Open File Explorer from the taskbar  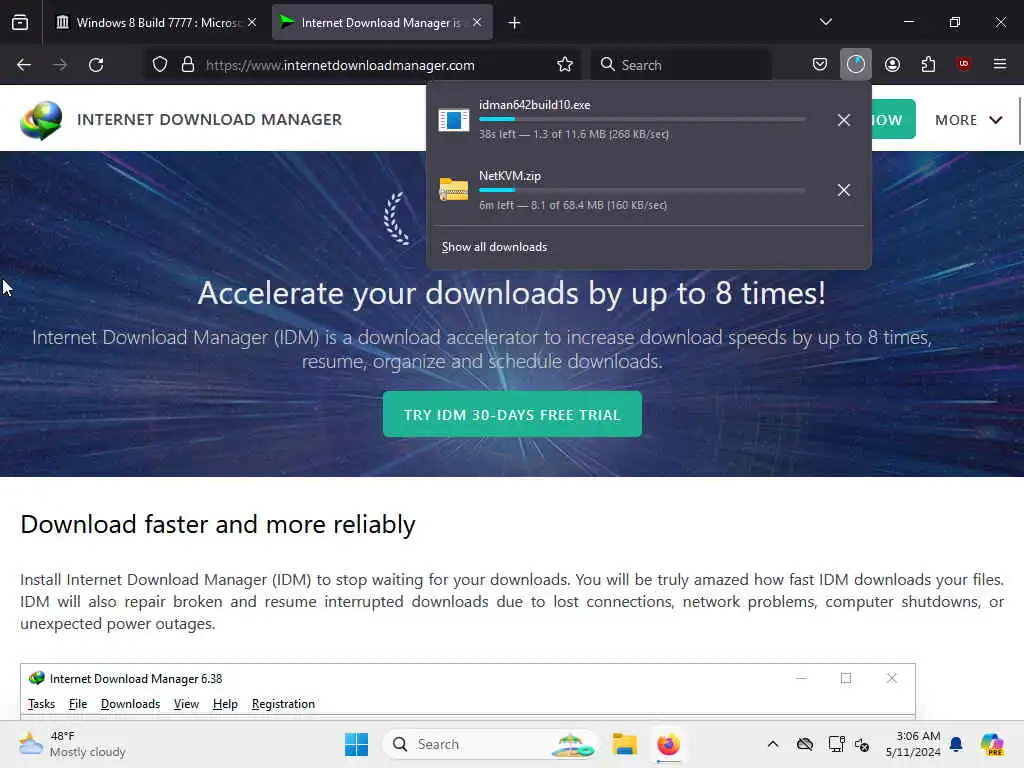pyautogui.click(x=624, y=744)
